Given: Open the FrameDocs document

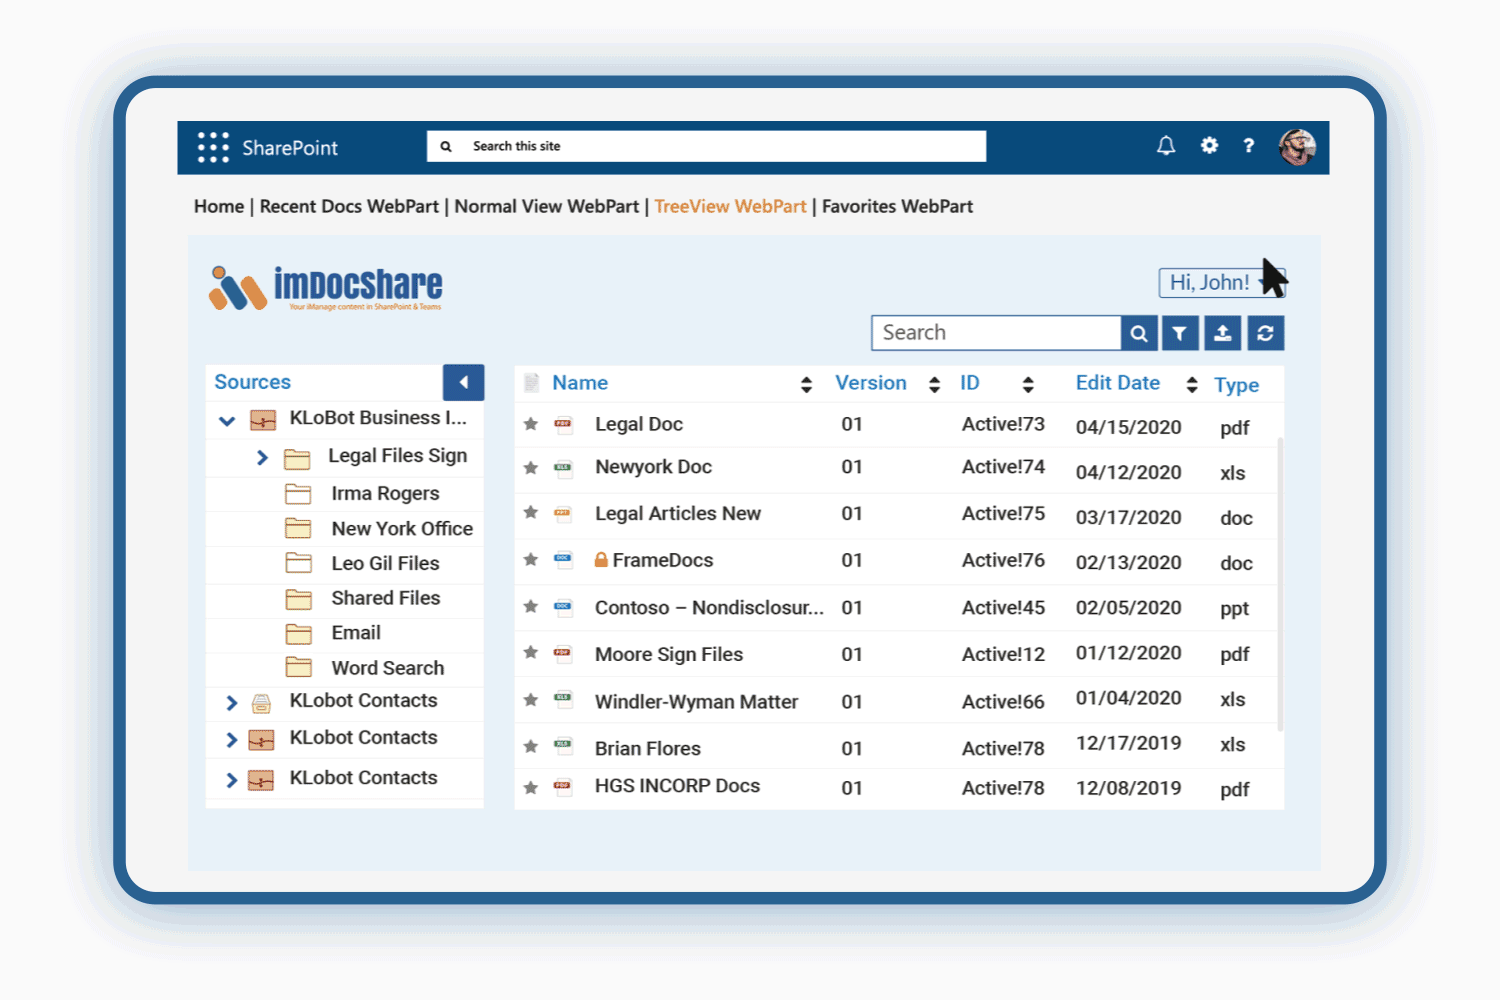Looking at the screenshot, I should [663, 560].
